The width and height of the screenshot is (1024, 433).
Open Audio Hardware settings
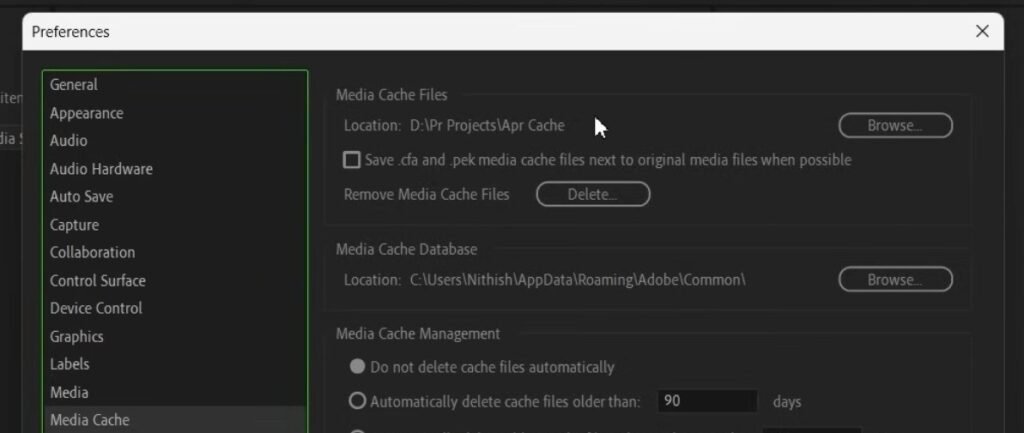tap(101, 169)
